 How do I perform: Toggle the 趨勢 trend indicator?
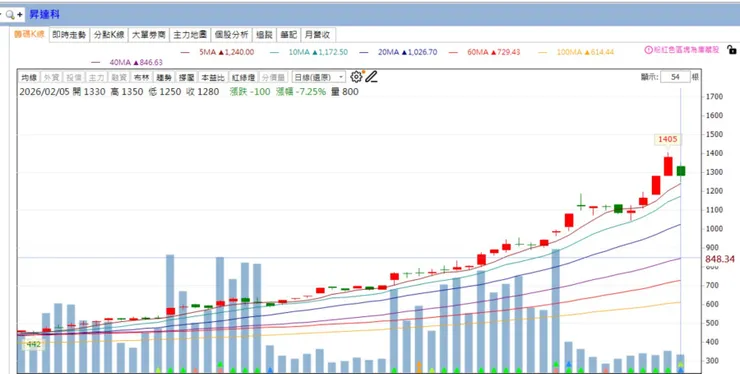(x=164, y=77)
